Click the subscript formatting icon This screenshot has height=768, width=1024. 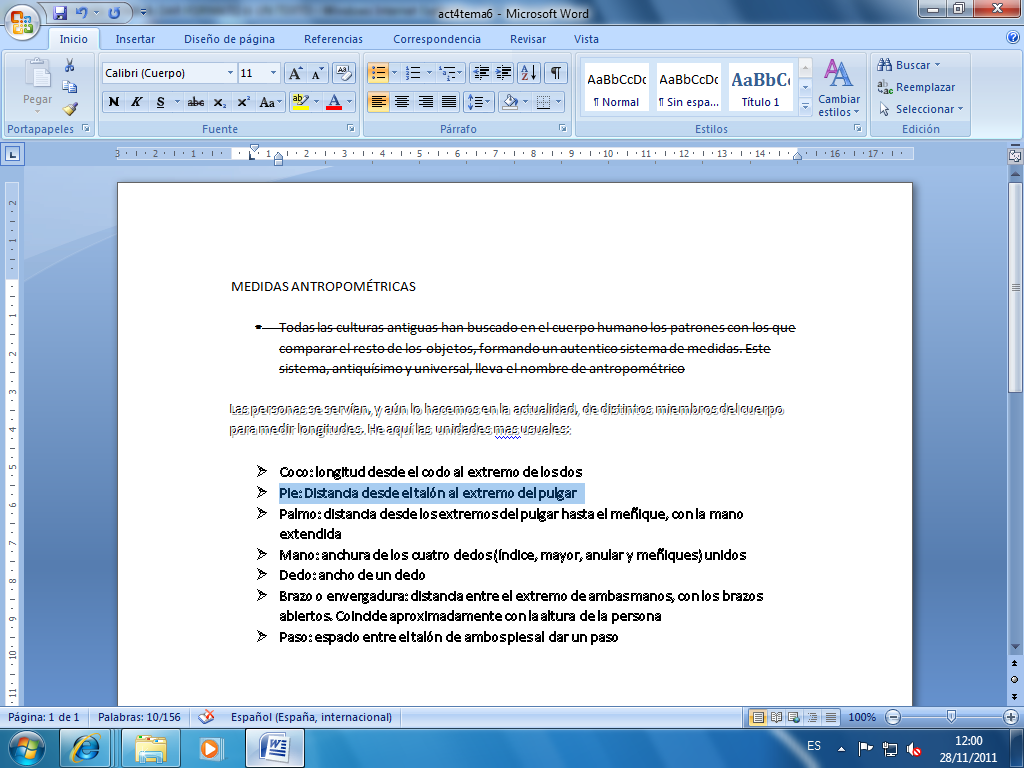218,102
